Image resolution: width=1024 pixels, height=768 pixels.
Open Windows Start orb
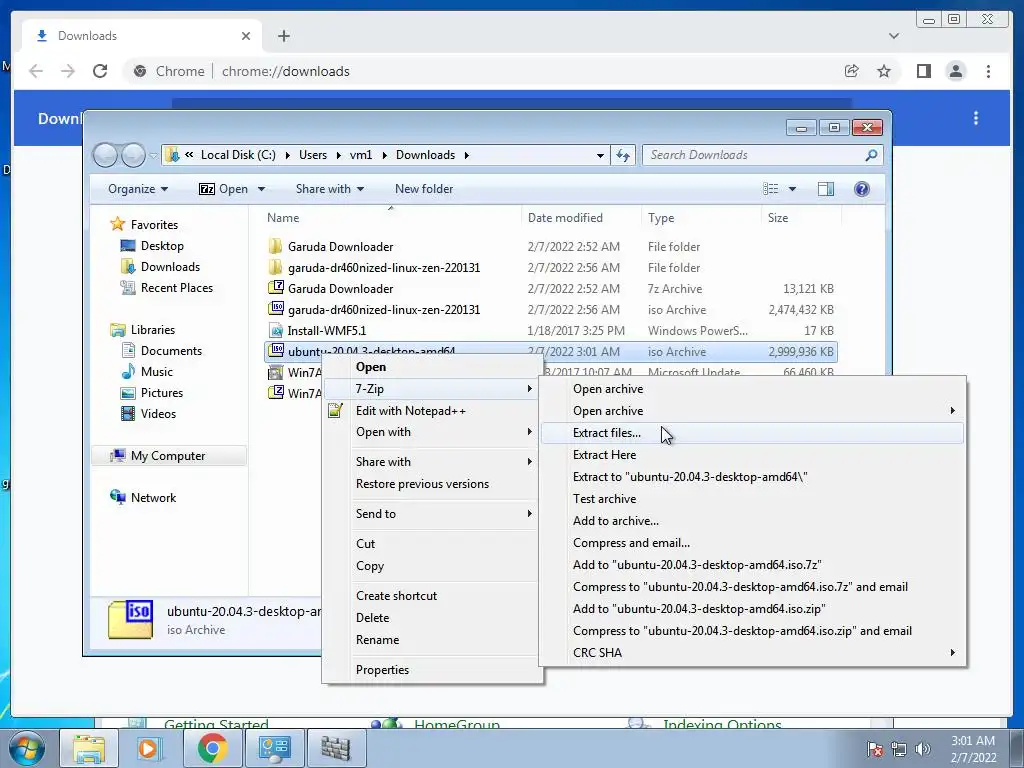click(26, 748)
